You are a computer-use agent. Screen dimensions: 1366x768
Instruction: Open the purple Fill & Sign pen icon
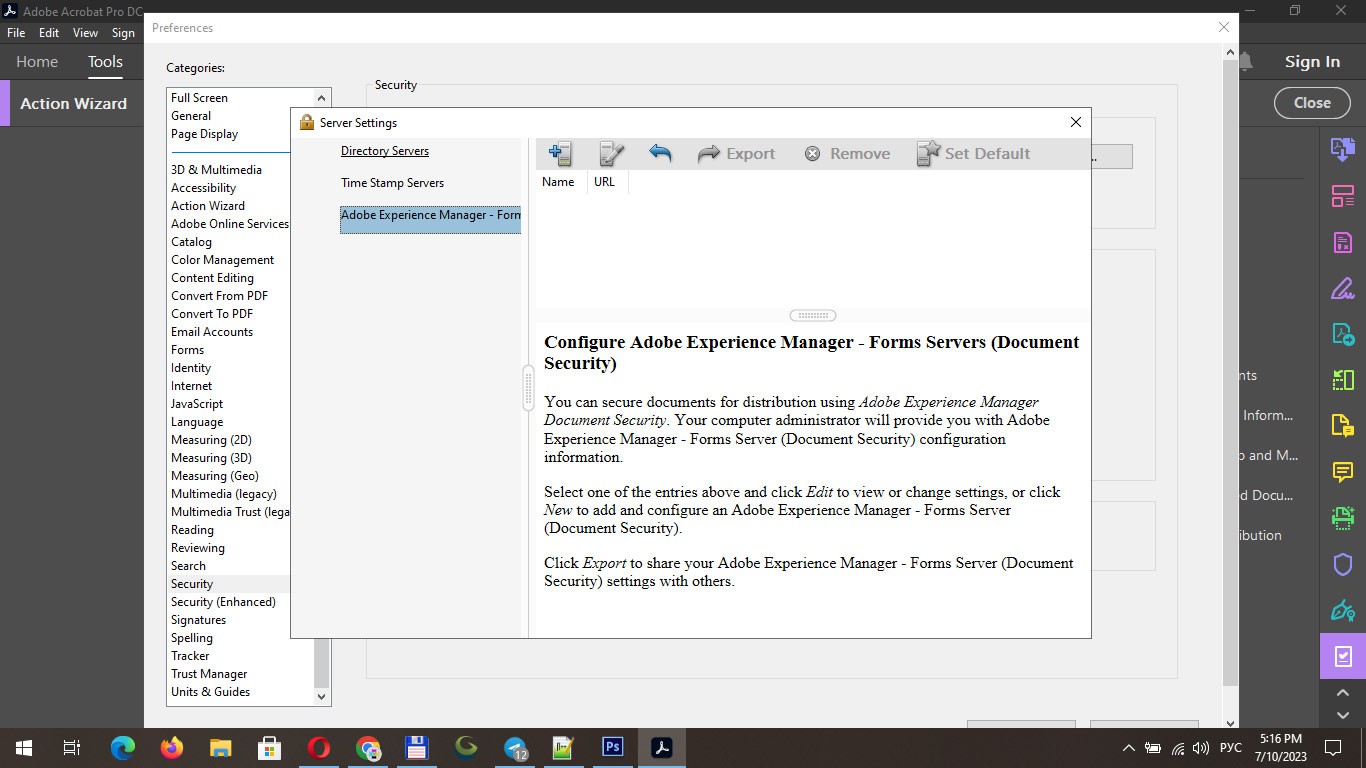tap(1343, 289)
